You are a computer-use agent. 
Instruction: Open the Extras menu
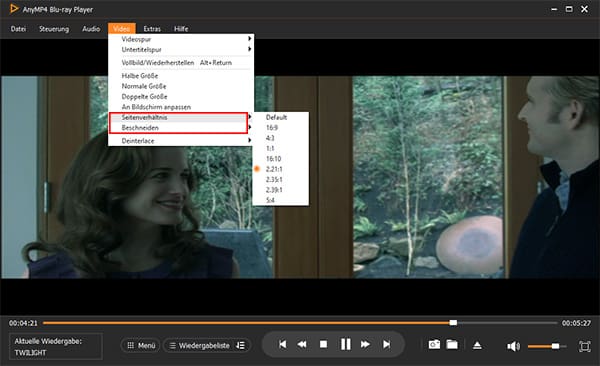coord(152,29)
